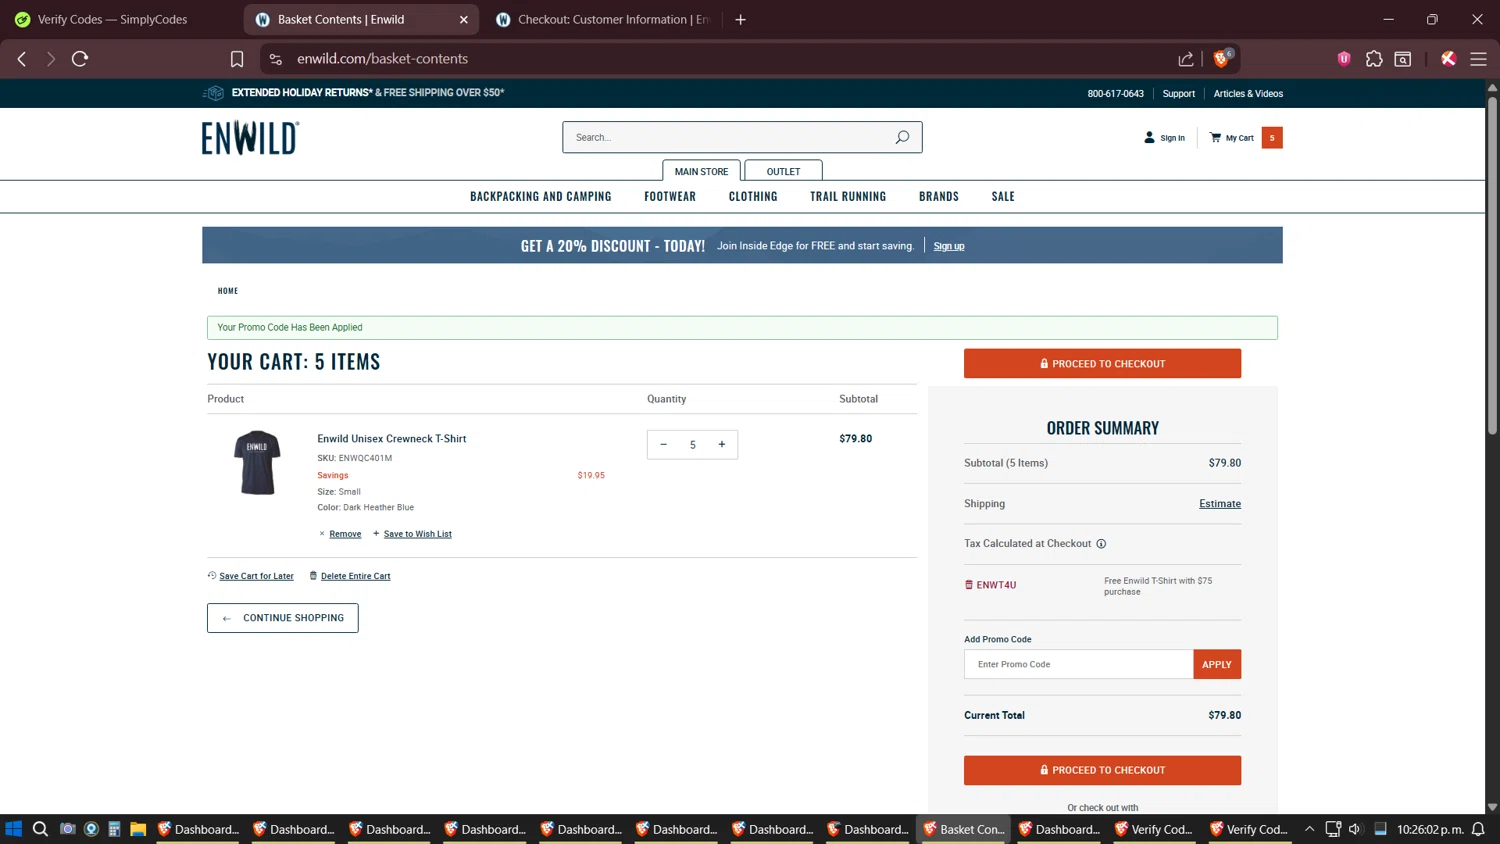Image resolution: width=1500 pixels, height=844 pixels.
Task: Increase T-shirt quantity with plus
Action: pos(722,444)
